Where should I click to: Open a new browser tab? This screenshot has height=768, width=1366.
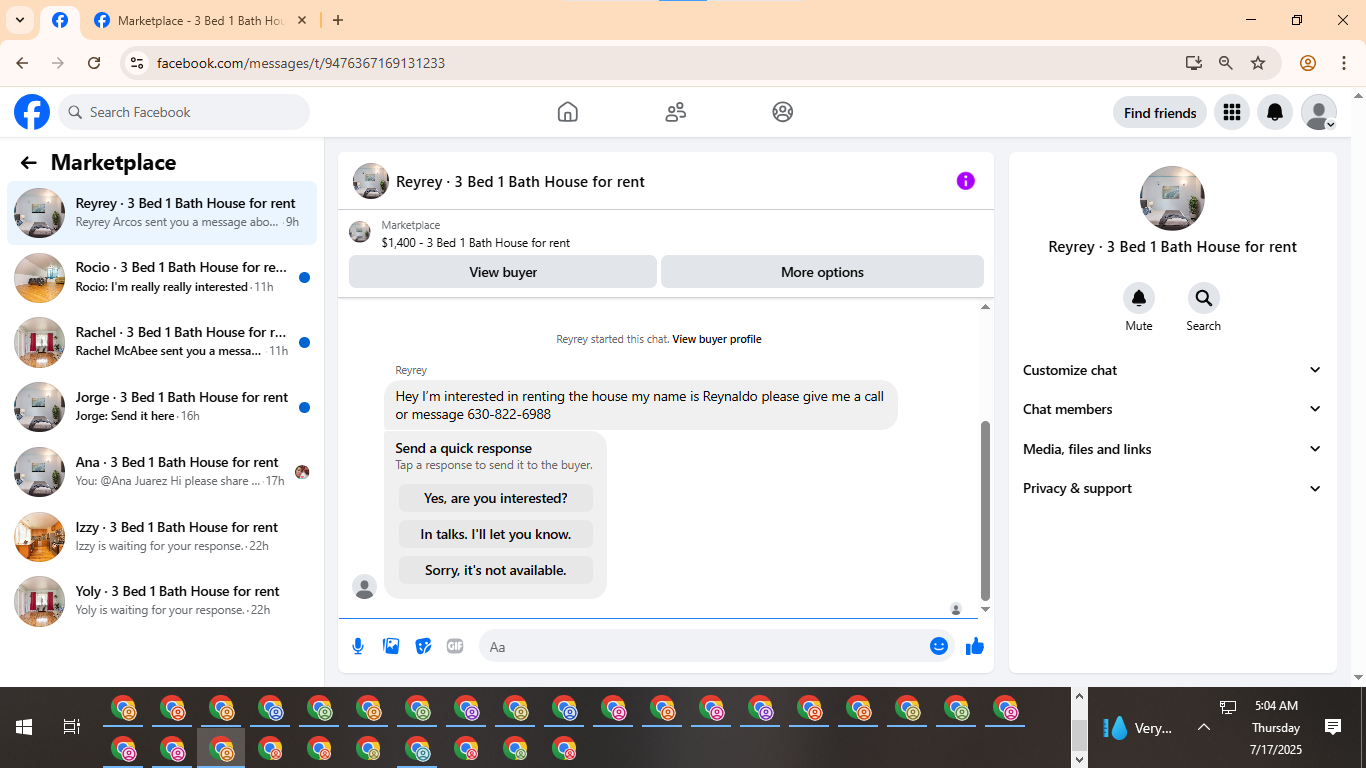point(338,20)
